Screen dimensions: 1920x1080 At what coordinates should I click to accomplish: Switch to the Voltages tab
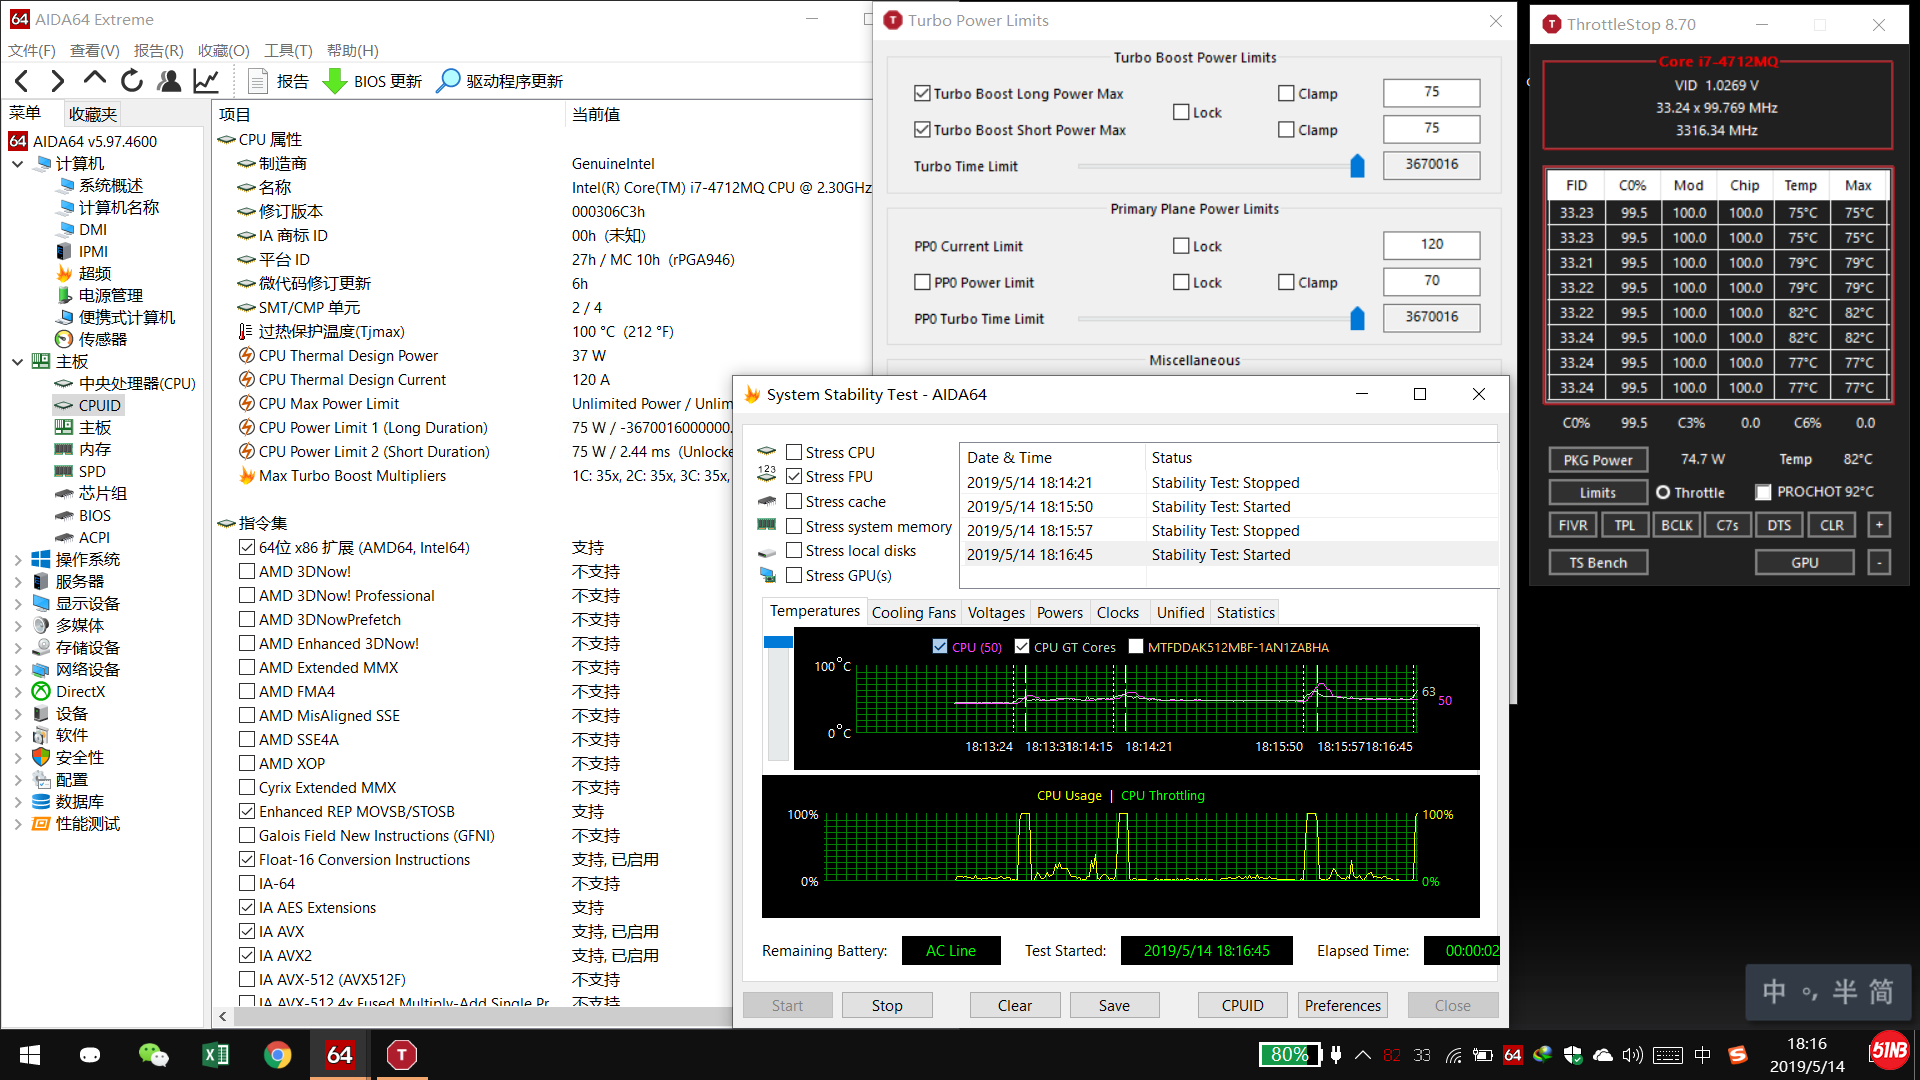click(x=996, y=612)
